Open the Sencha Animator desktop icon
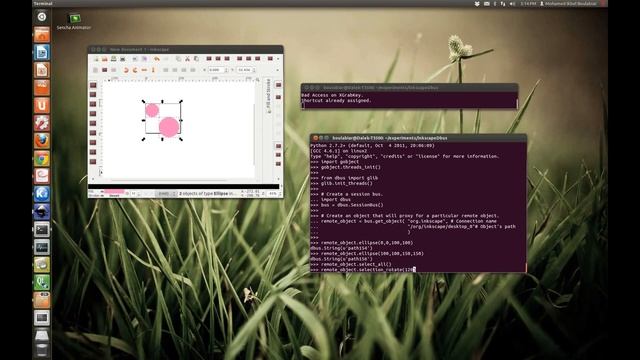640x360 pixels. coord(74,22)
